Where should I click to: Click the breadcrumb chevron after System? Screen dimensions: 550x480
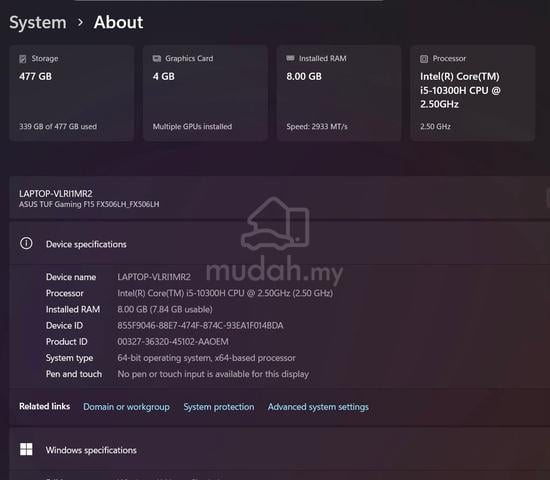coord(80,22)
